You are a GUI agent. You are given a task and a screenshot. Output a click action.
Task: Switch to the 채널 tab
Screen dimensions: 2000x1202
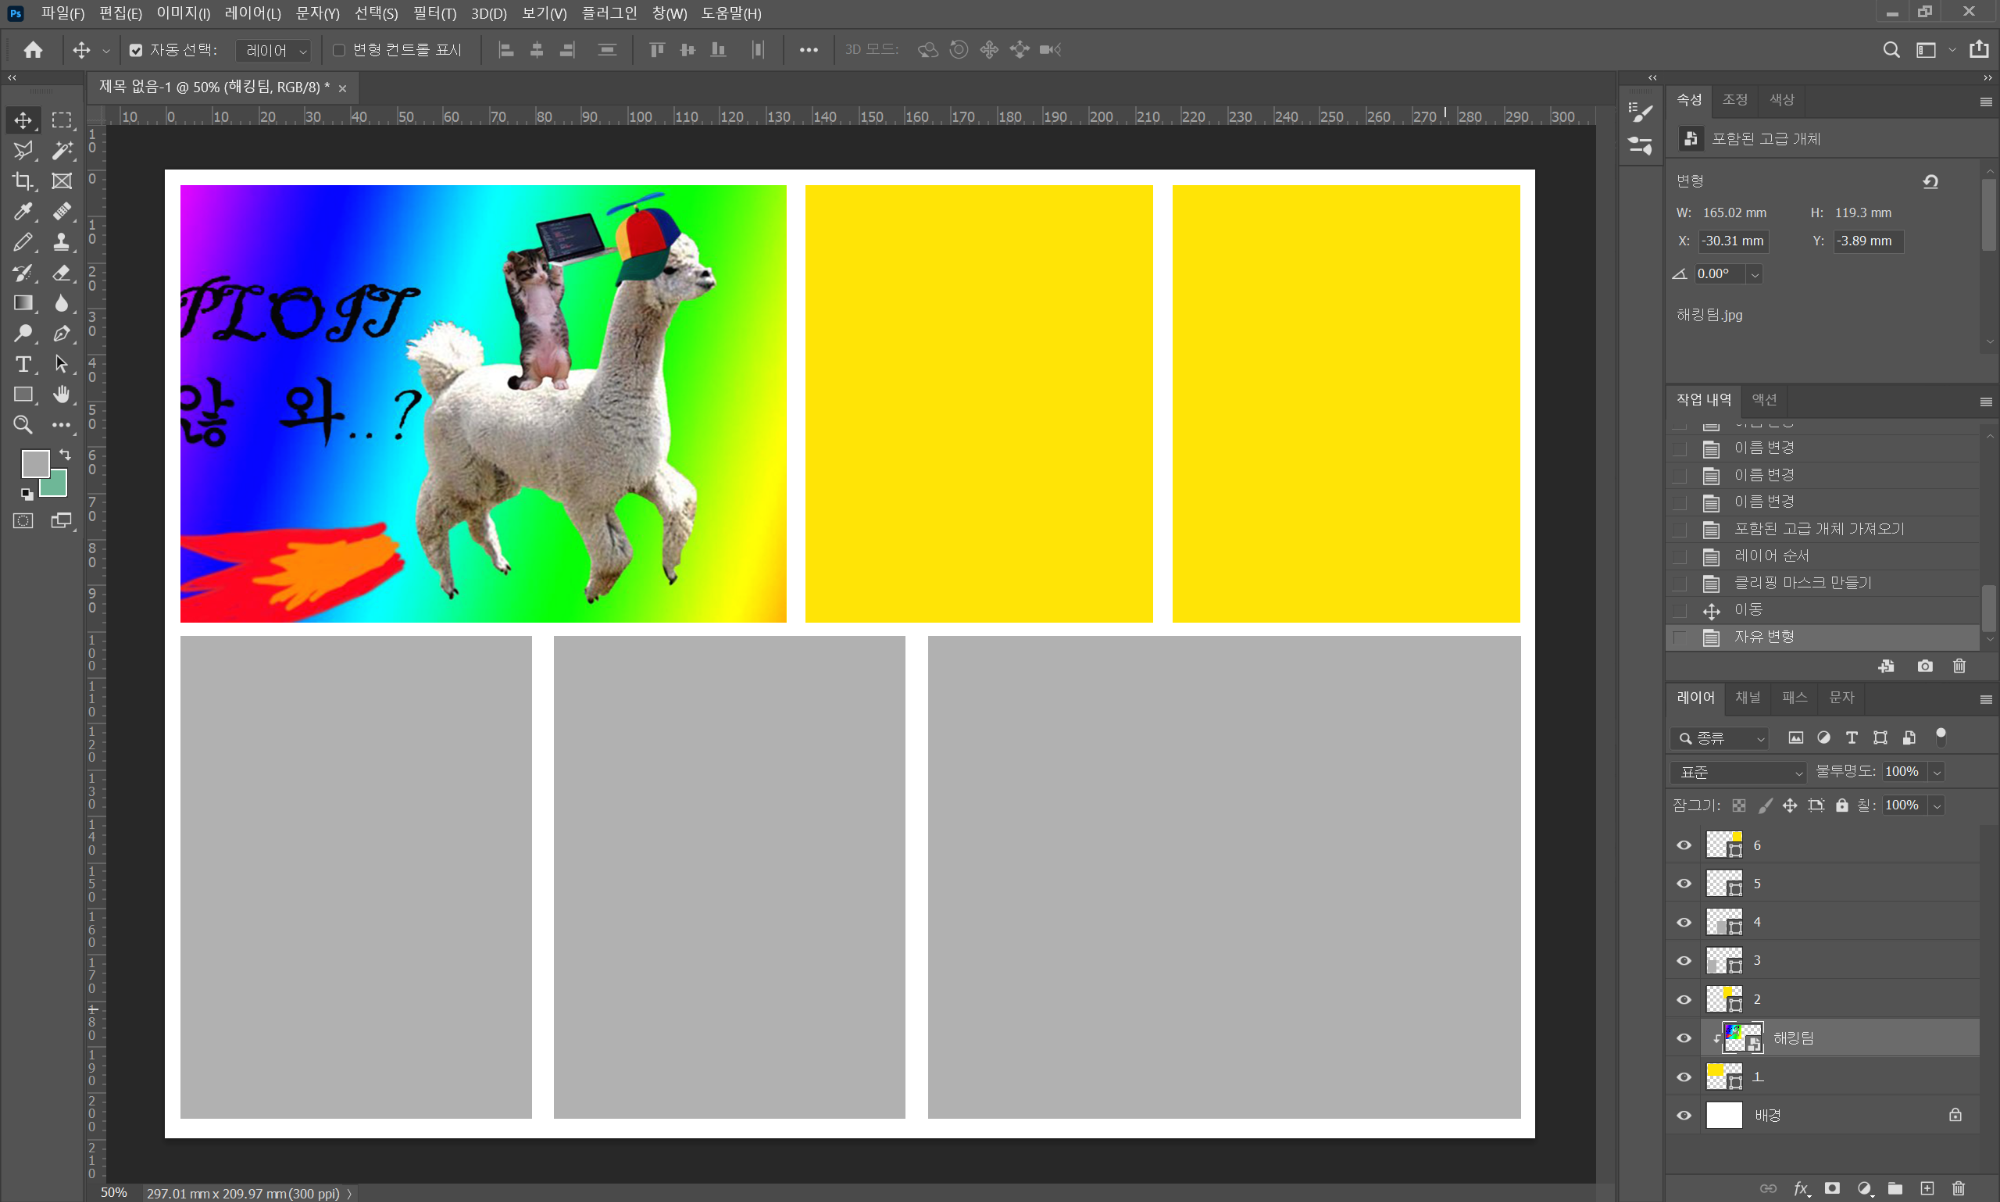coord(1747,697)
